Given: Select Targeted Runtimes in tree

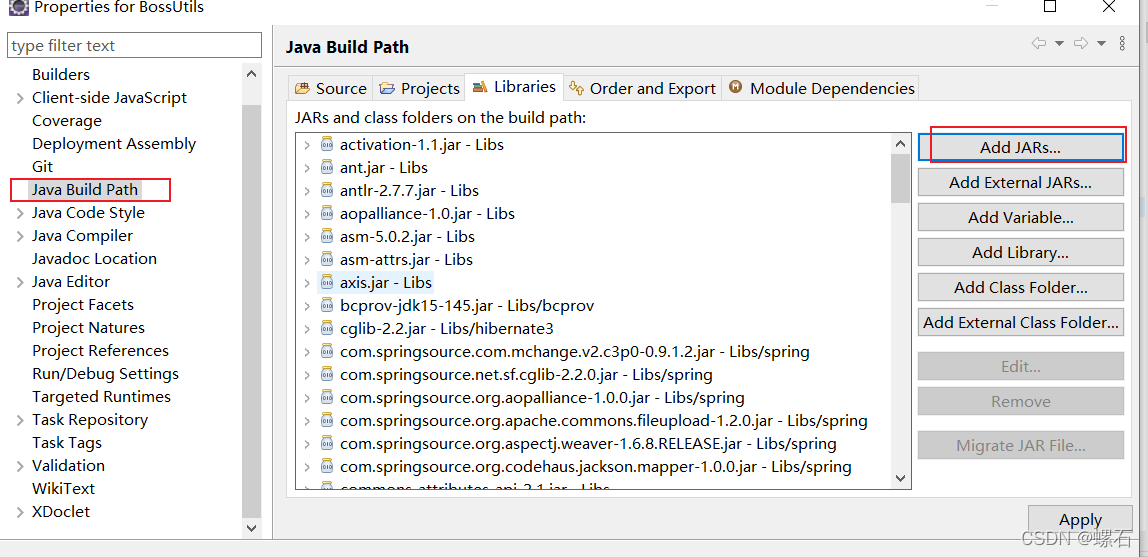Looking at the screenshot, I should coord(101,397).
